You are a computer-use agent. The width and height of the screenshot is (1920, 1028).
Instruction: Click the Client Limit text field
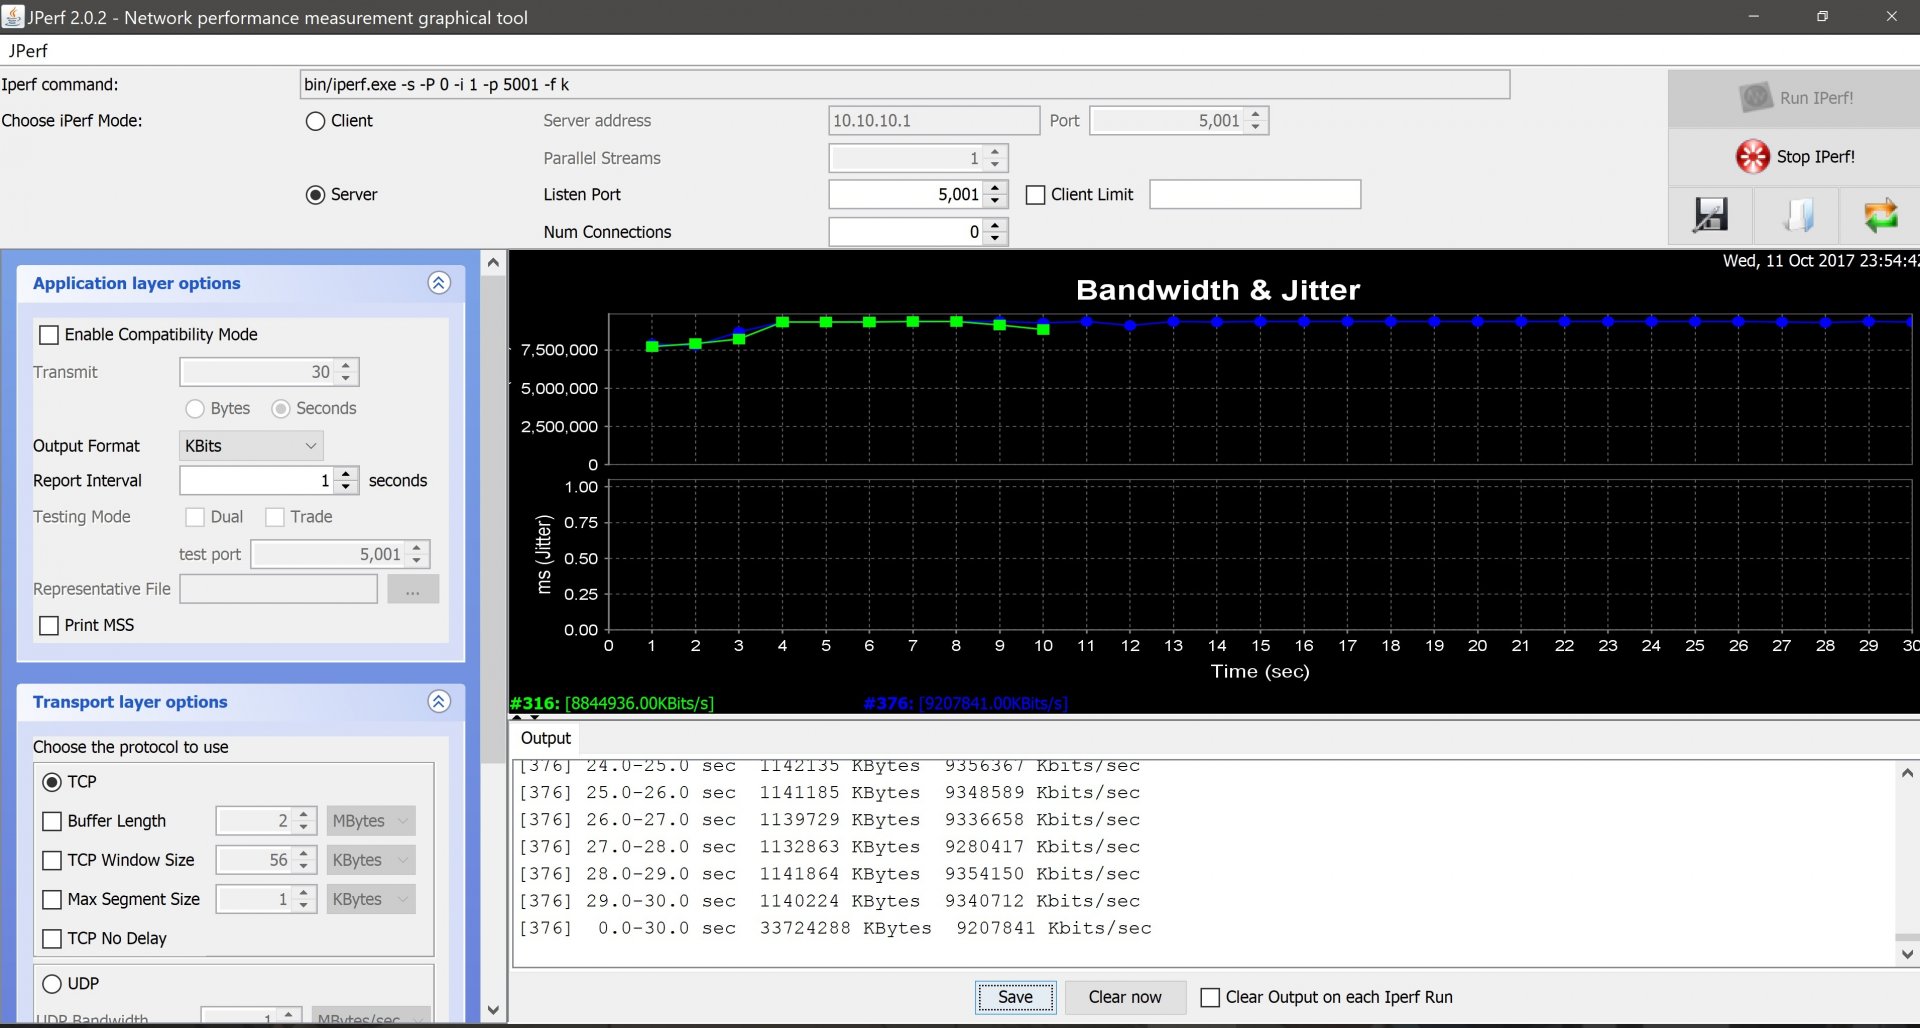[1255, 194]
